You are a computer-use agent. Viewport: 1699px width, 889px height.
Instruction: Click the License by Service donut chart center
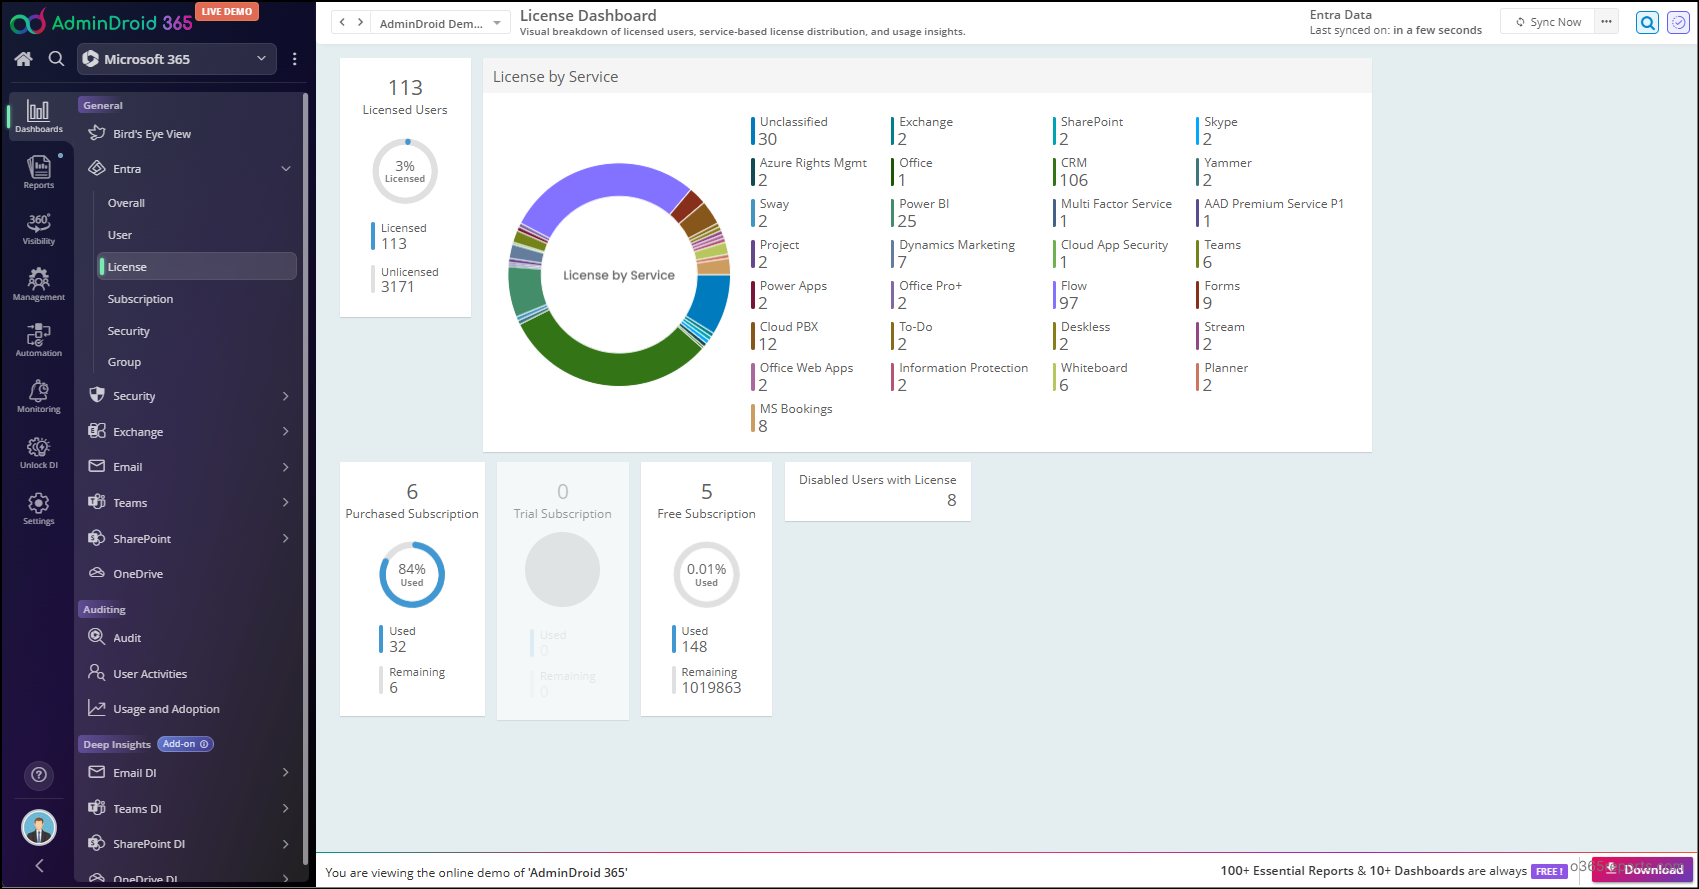tap(619, 275)
